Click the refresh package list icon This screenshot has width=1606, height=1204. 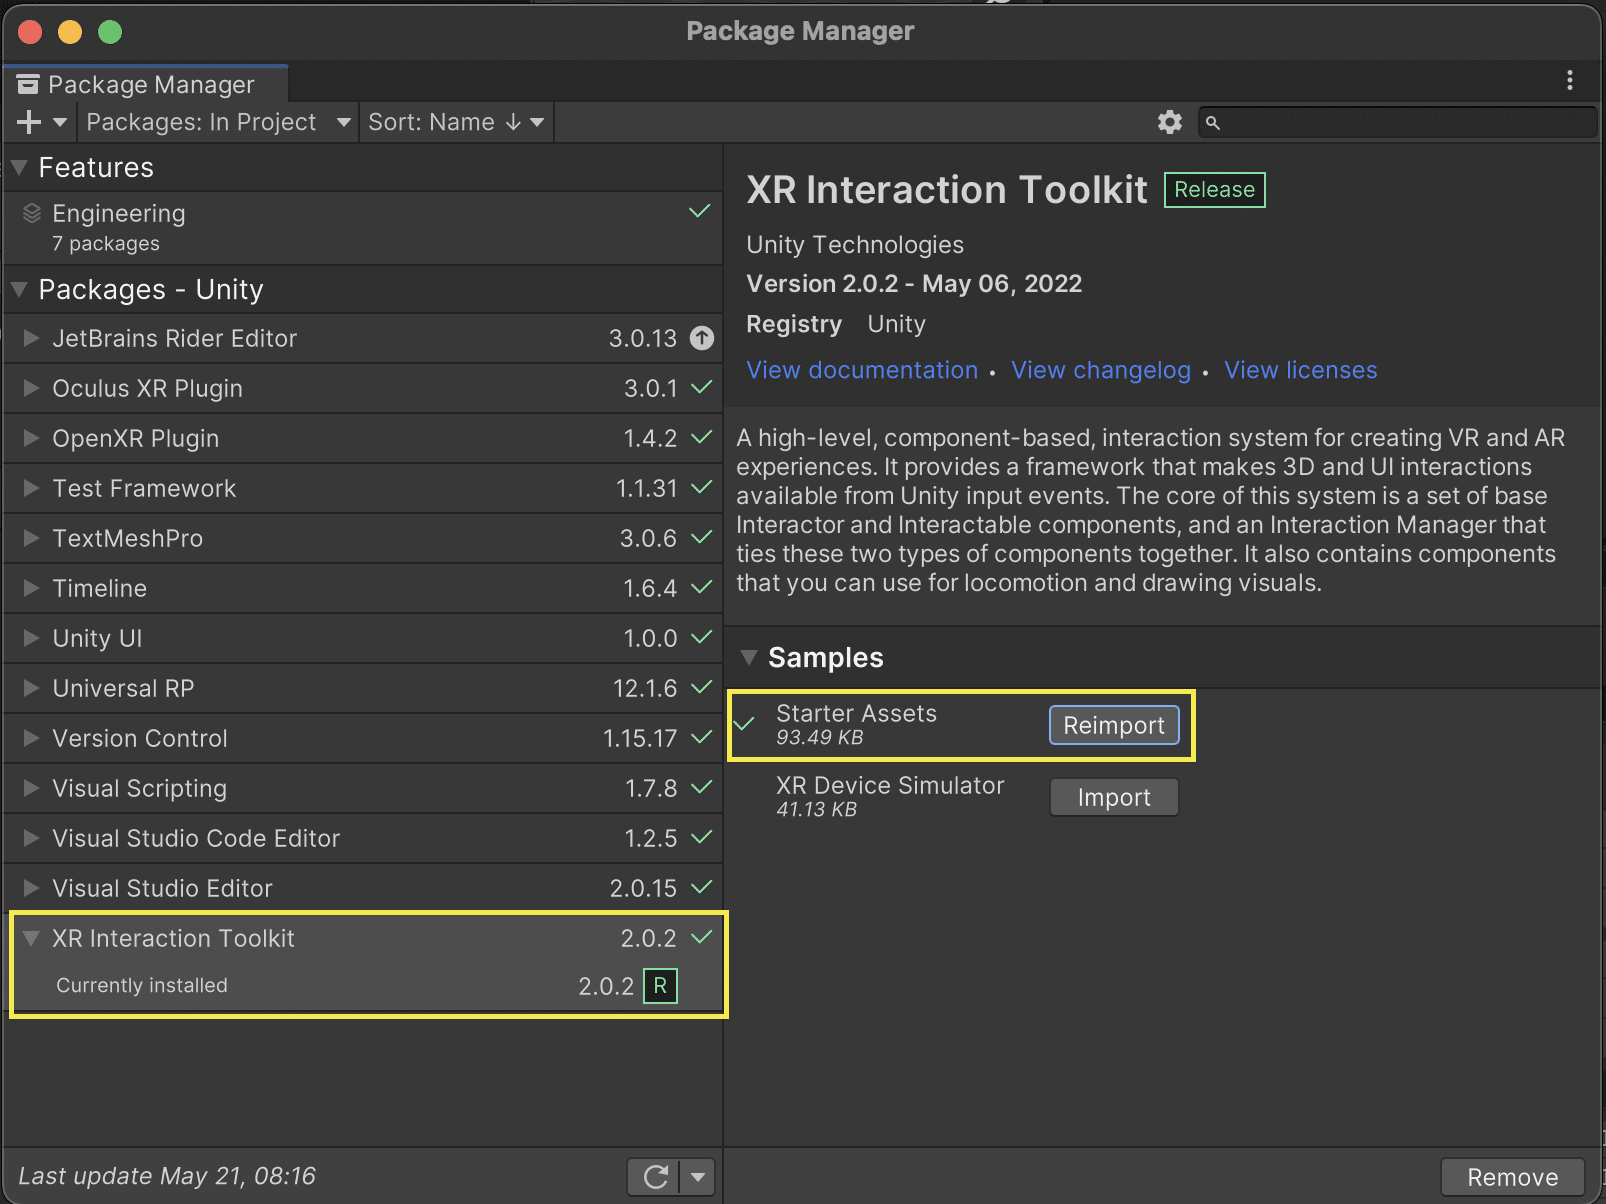[x=655, y=1177]
